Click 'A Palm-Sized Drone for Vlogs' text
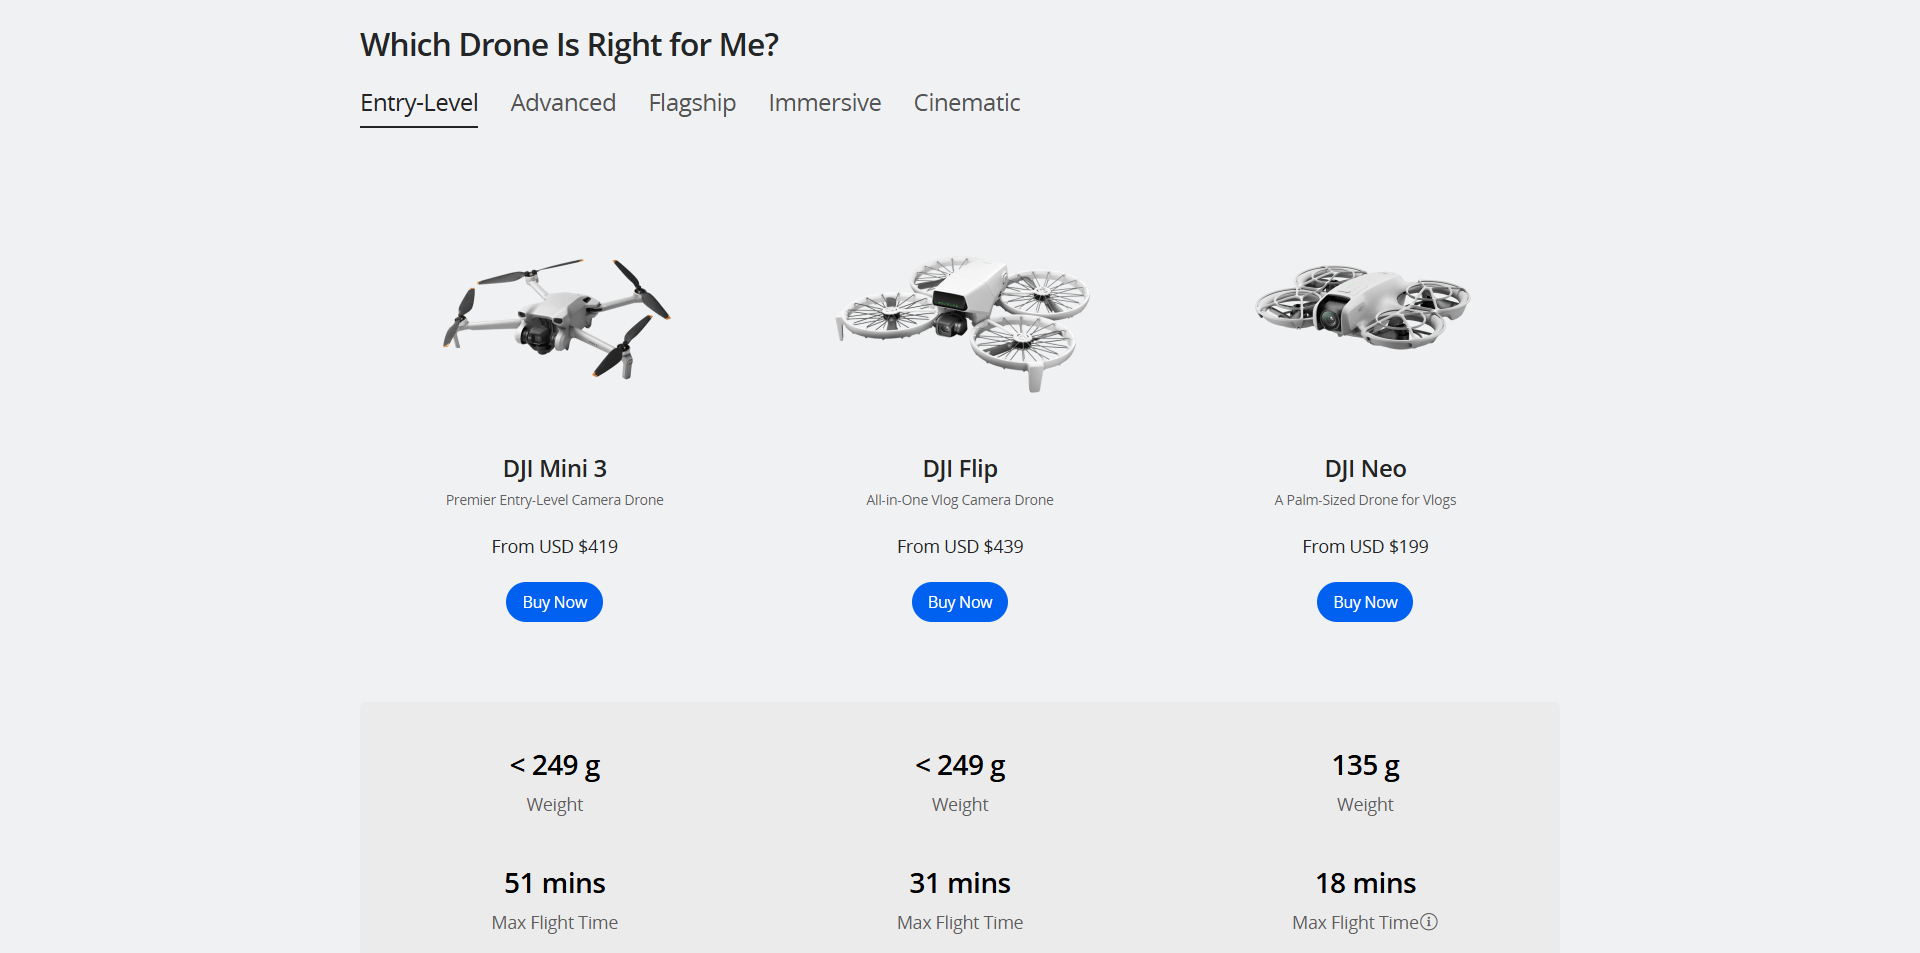The image size is (1920, 953). tap(1364, 500)
